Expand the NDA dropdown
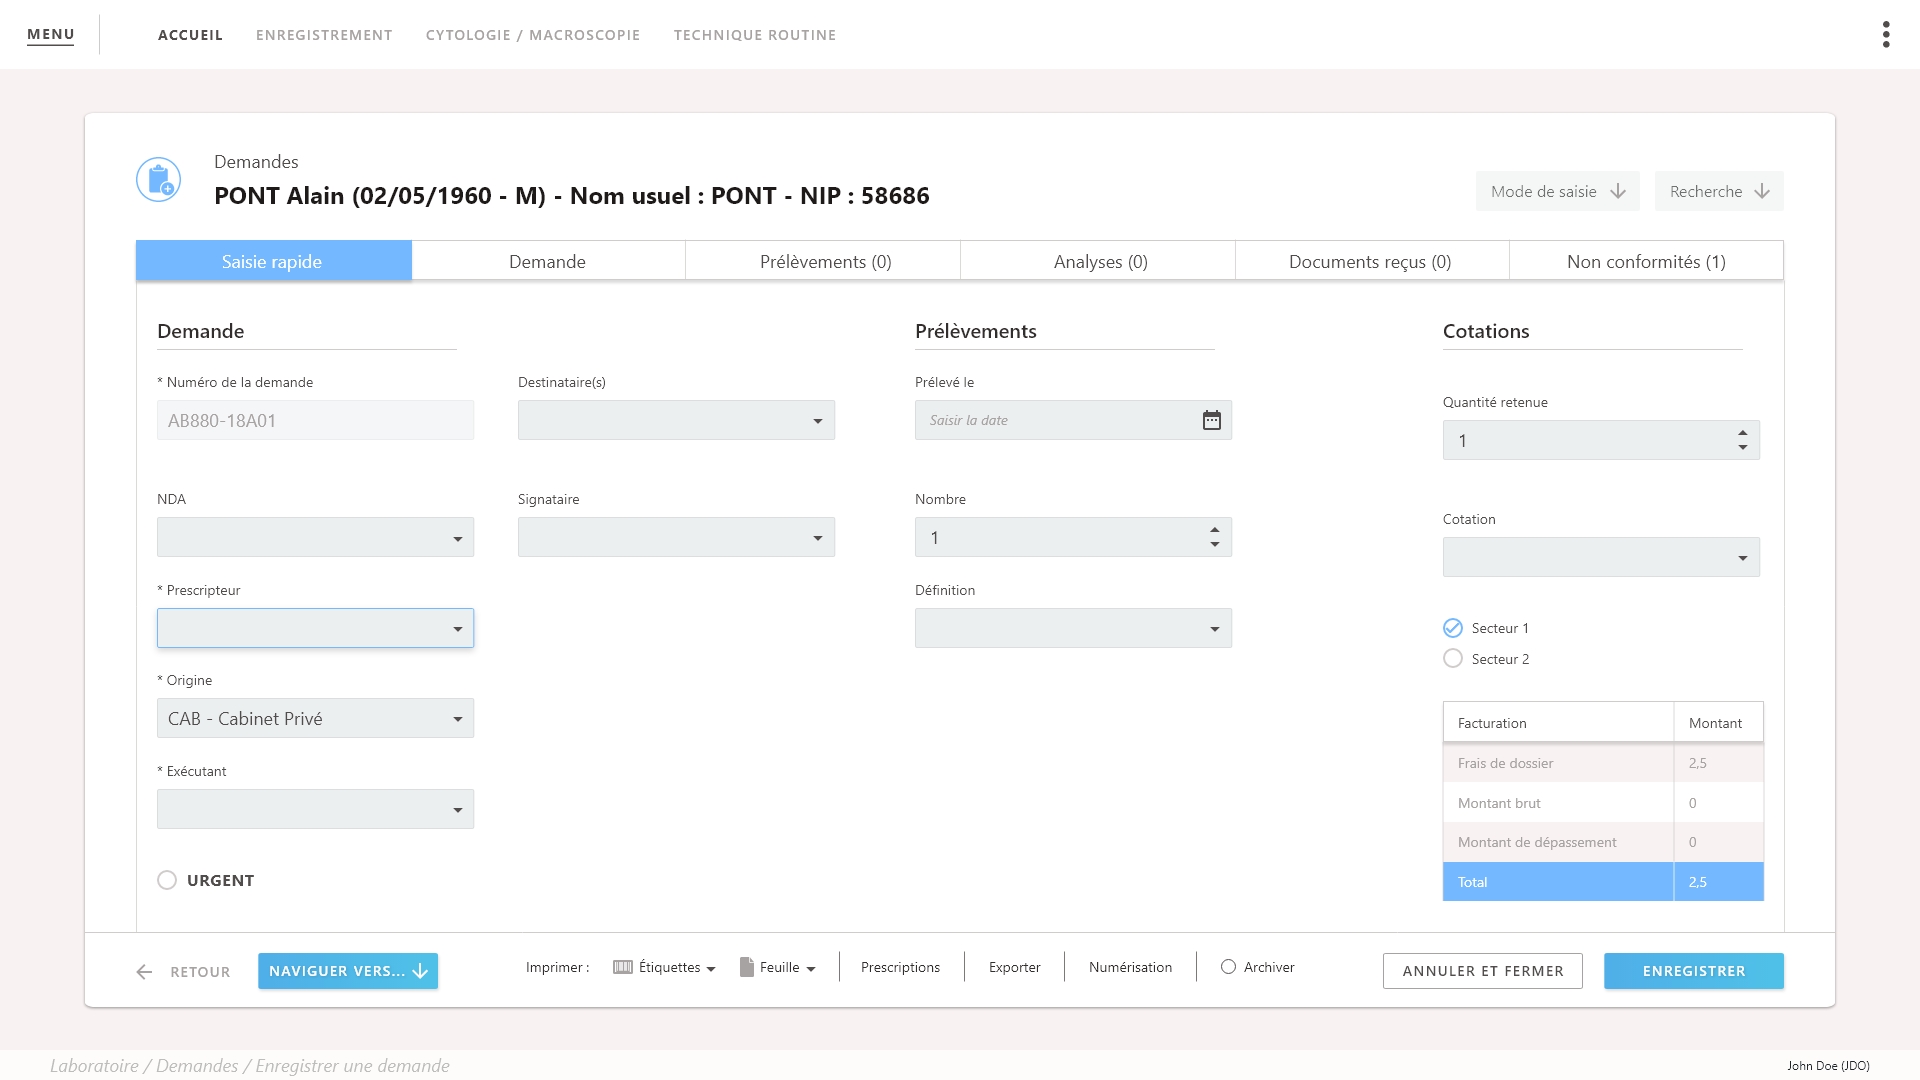This screenshot has height=1080, width=1920. 315,537
